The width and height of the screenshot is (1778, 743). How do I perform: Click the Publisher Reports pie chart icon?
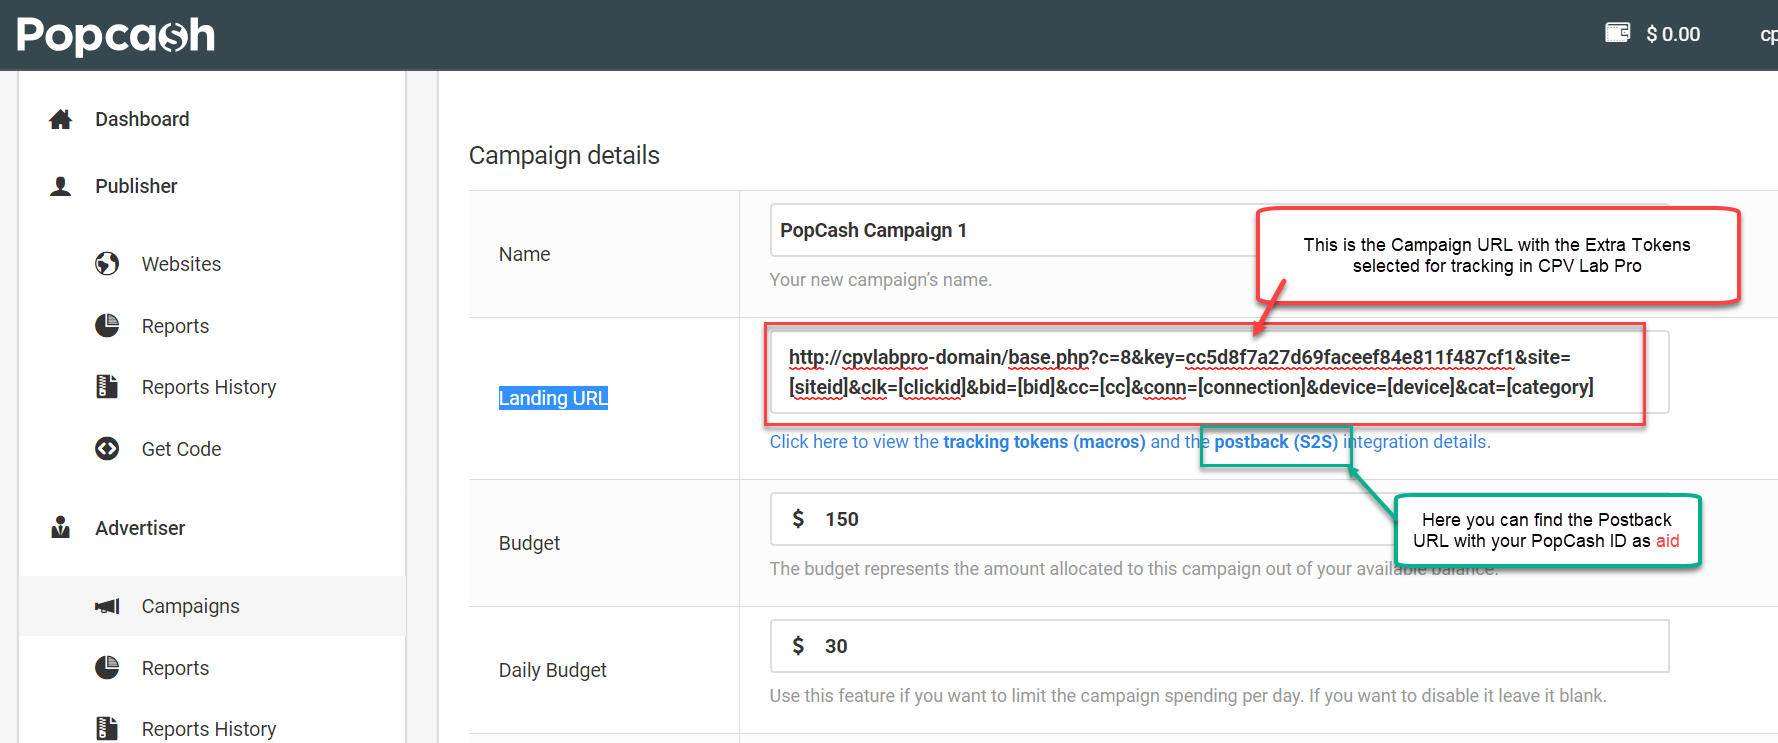point(107,326)
